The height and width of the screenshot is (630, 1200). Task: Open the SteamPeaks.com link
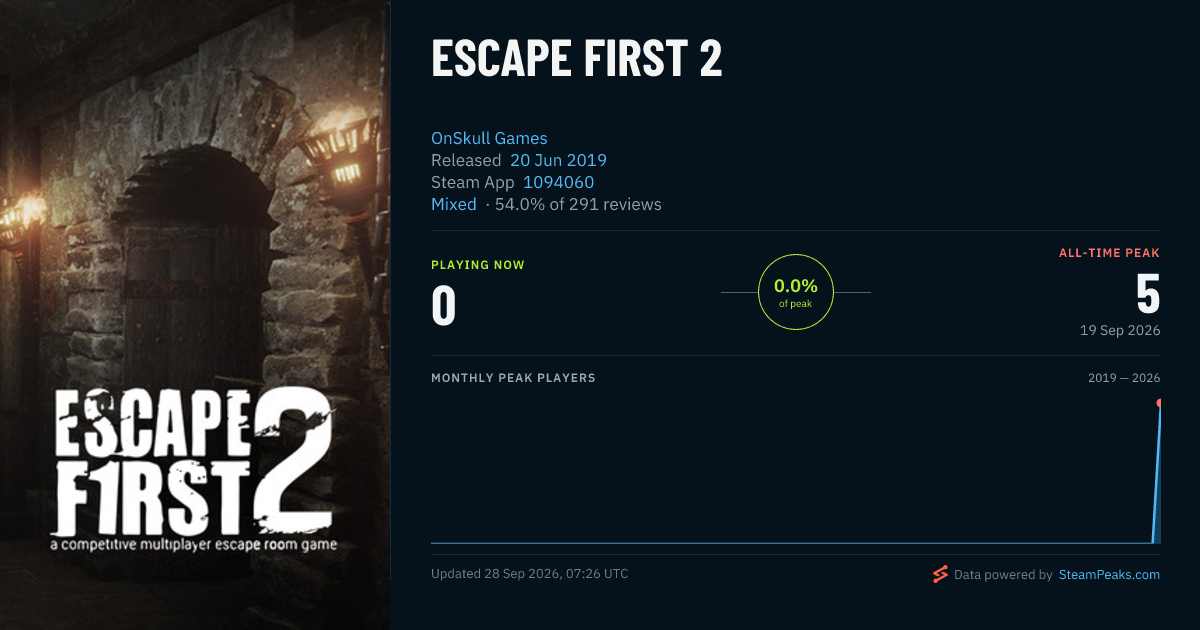click(x=1109, y=575)
